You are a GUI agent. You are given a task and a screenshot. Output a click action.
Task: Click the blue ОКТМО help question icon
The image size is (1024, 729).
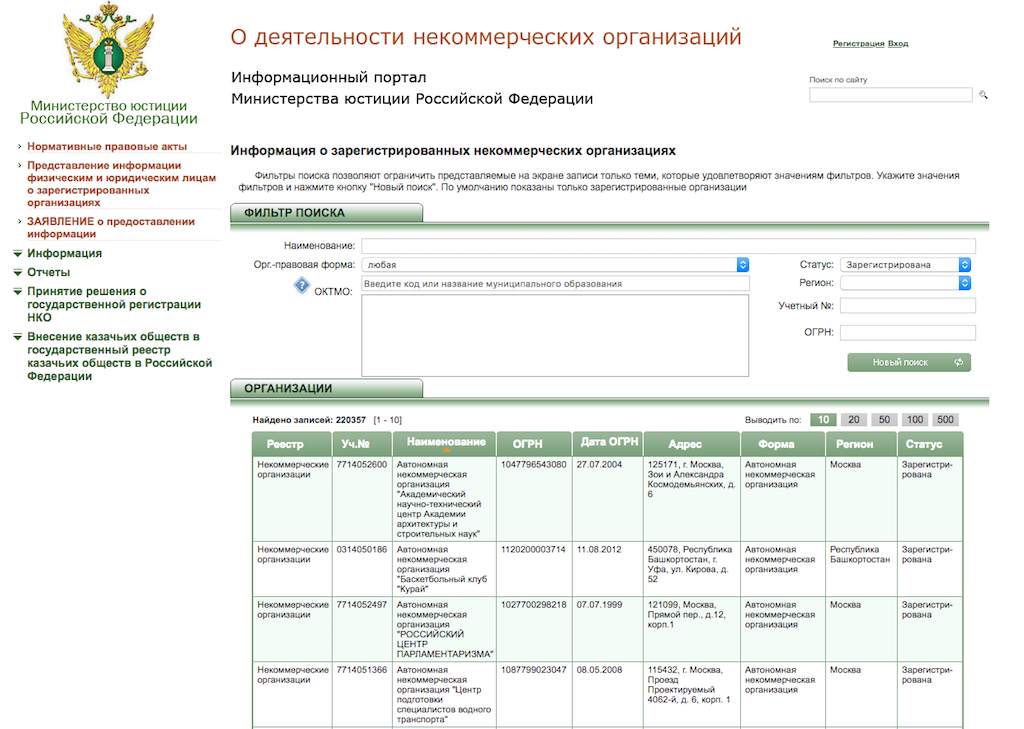301,287
